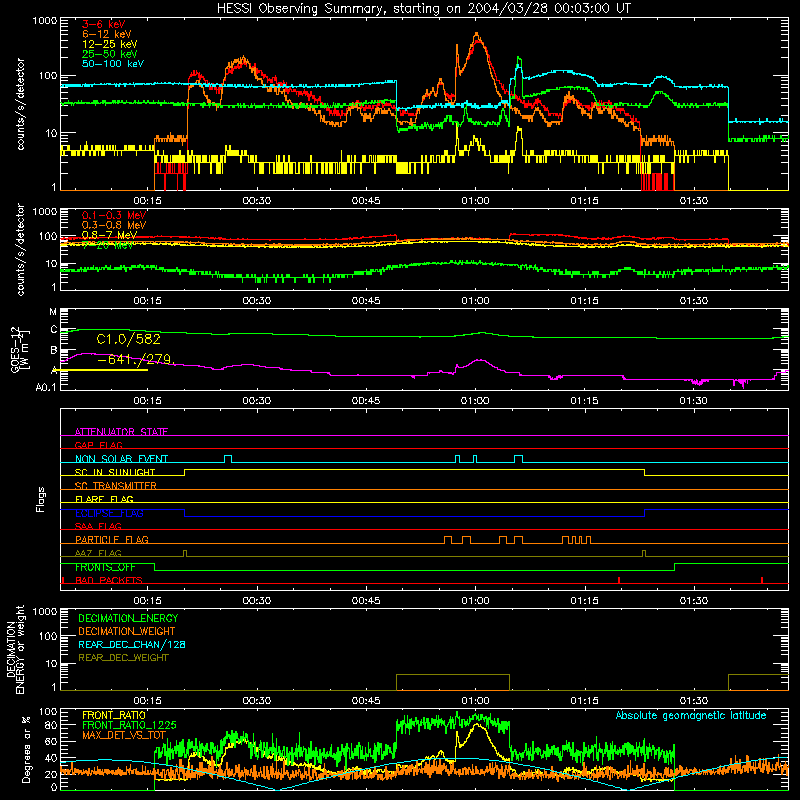The image size is (800, 800).
Task: Click the counts/s/detector axis title of keV panel
Action: 20,104
